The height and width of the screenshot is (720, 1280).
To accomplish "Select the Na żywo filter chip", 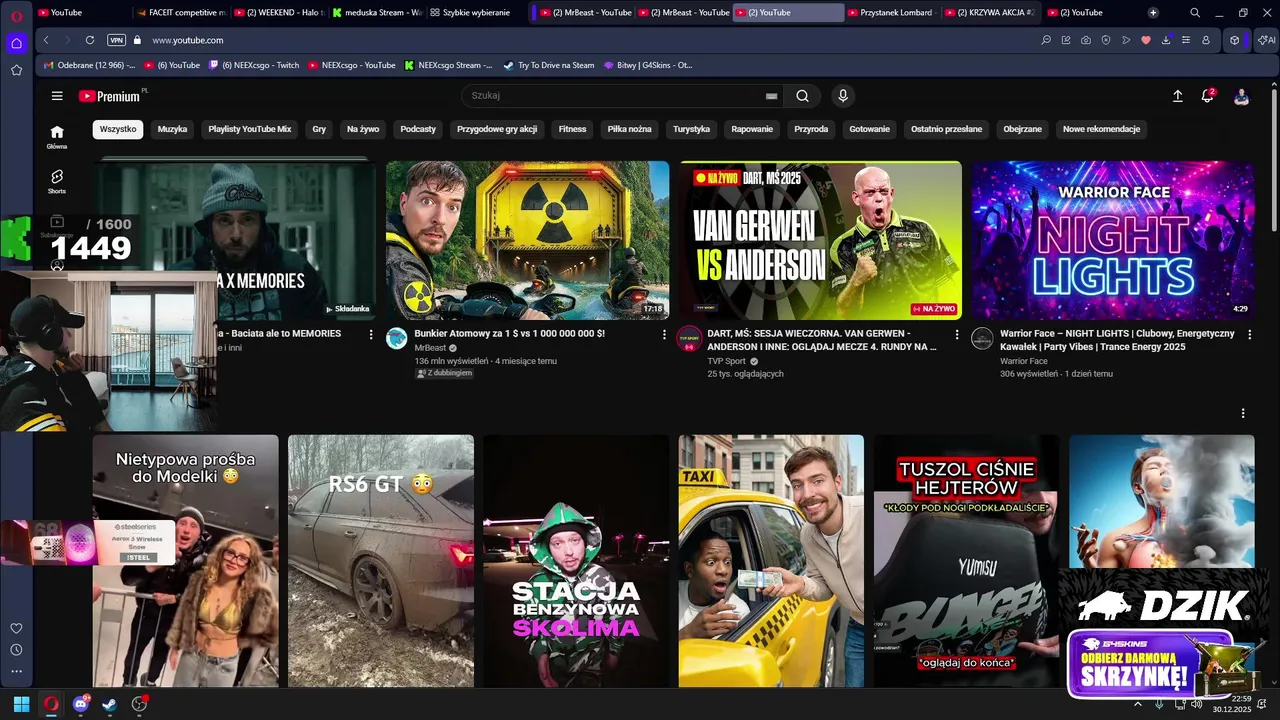I will point(363,129).
